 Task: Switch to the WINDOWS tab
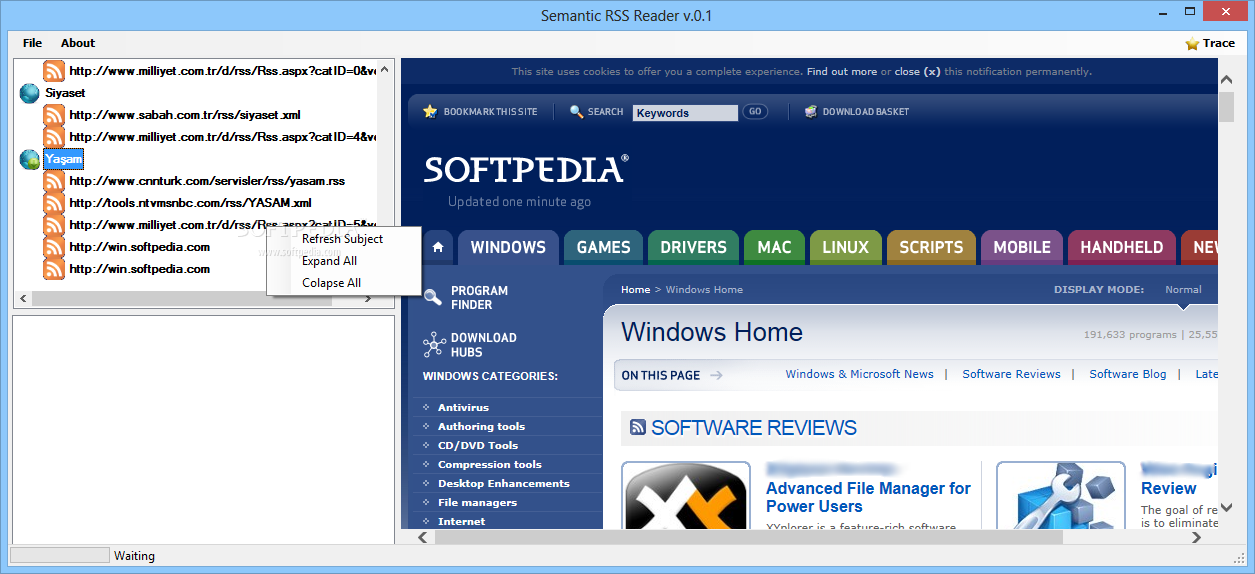click(x=508, y=247)
